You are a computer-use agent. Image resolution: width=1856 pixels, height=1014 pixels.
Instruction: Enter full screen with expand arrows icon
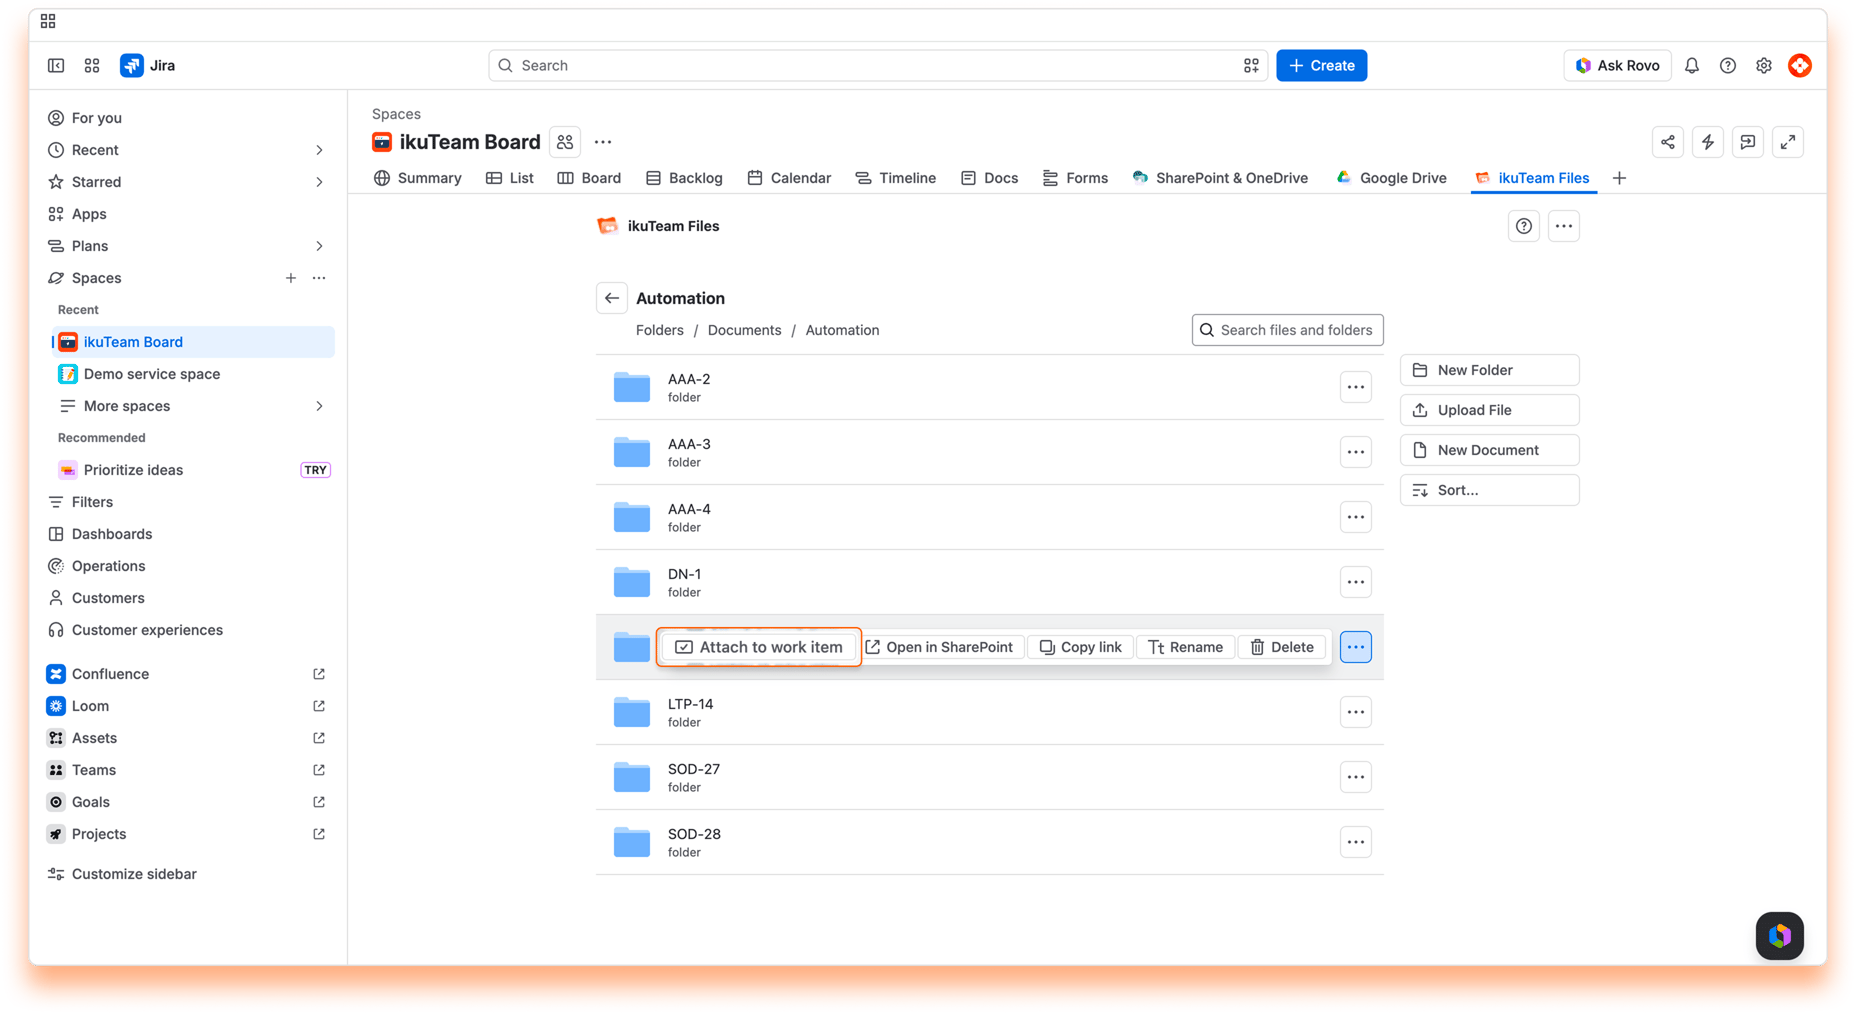tap(1788, 142)
